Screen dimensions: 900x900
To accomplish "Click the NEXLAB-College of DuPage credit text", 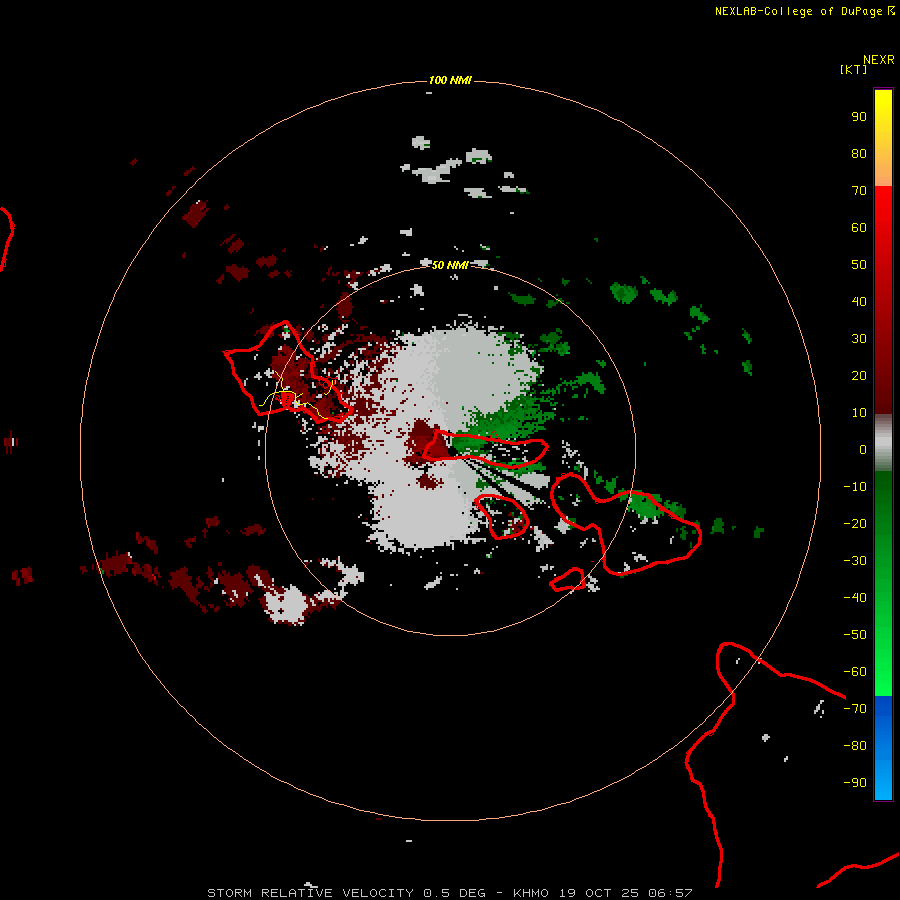I will click(x=798, y=11).
